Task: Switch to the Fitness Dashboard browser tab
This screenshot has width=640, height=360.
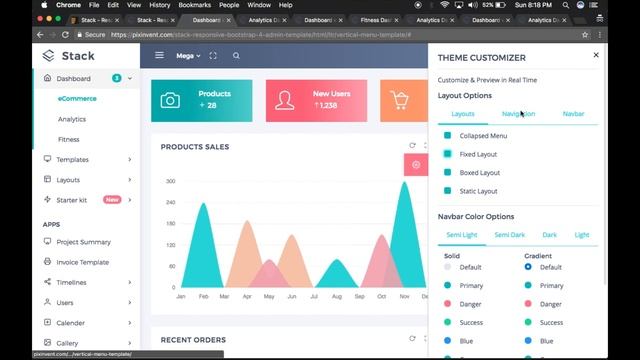Action: (x=375, y=20)
